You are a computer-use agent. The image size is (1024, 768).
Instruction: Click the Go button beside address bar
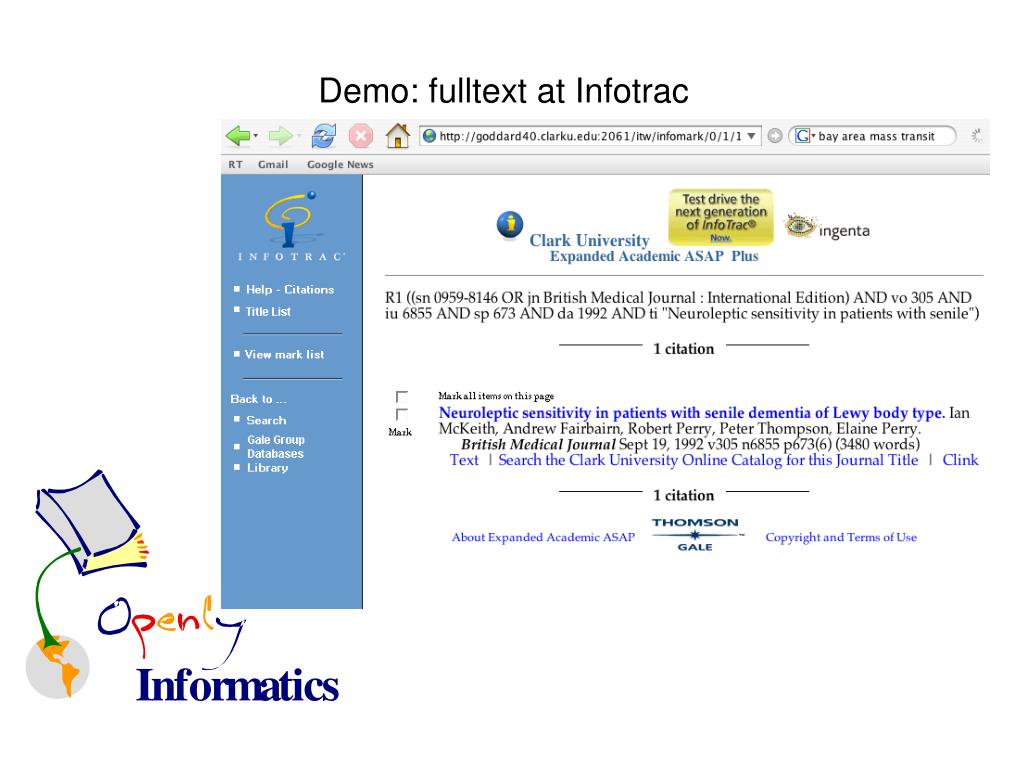pyautogui.click(x=775, y=136)
